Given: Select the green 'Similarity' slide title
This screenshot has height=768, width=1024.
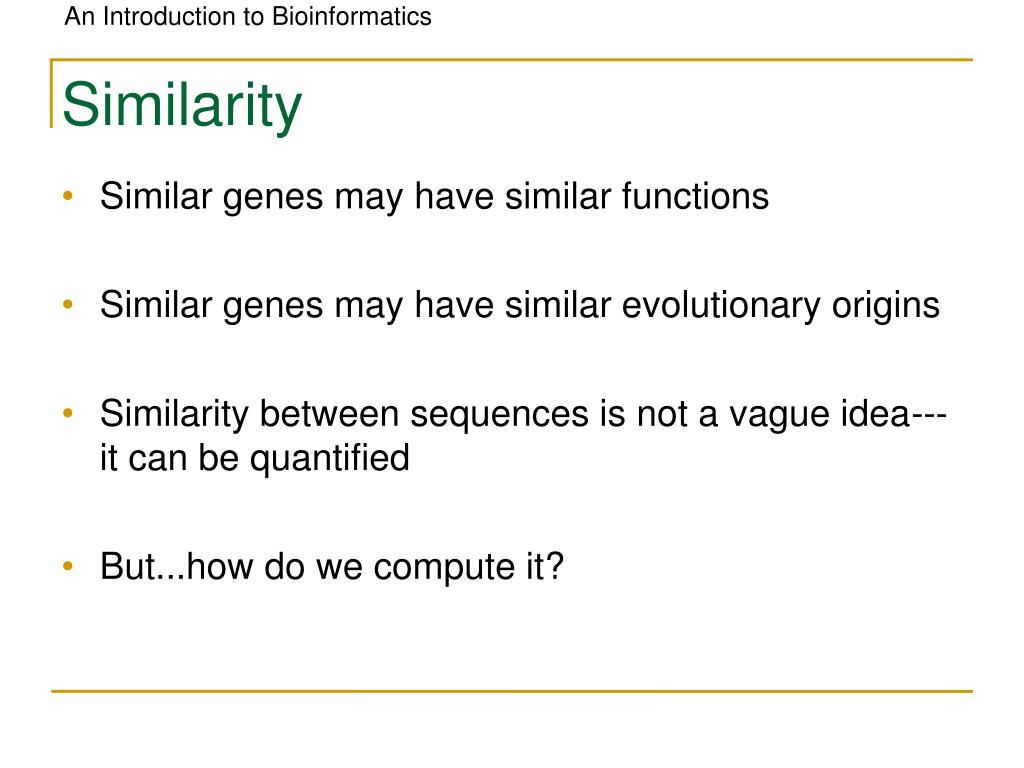Looking at the screenshot, I should [x=182, y=104].
